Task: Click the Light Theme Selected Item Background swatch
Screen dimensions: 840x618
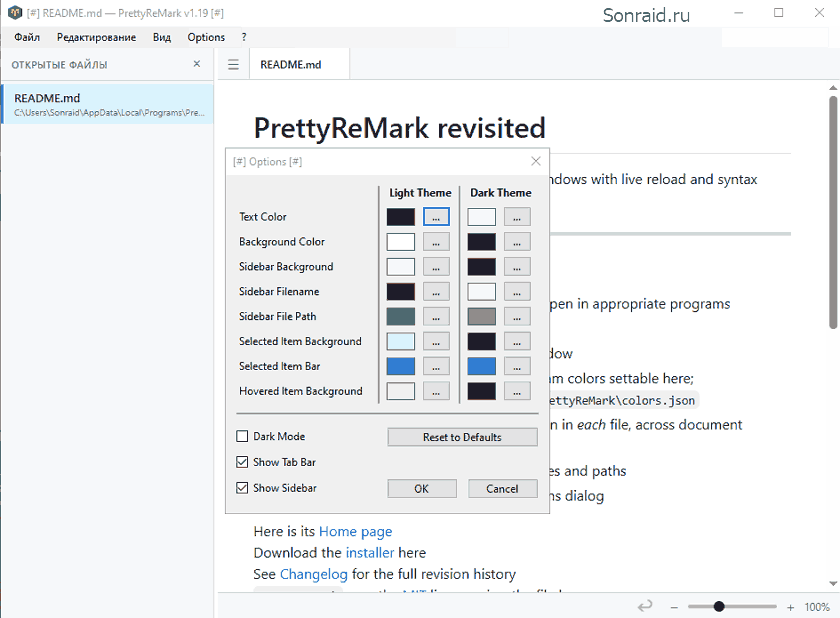Action: pos(401,341)
